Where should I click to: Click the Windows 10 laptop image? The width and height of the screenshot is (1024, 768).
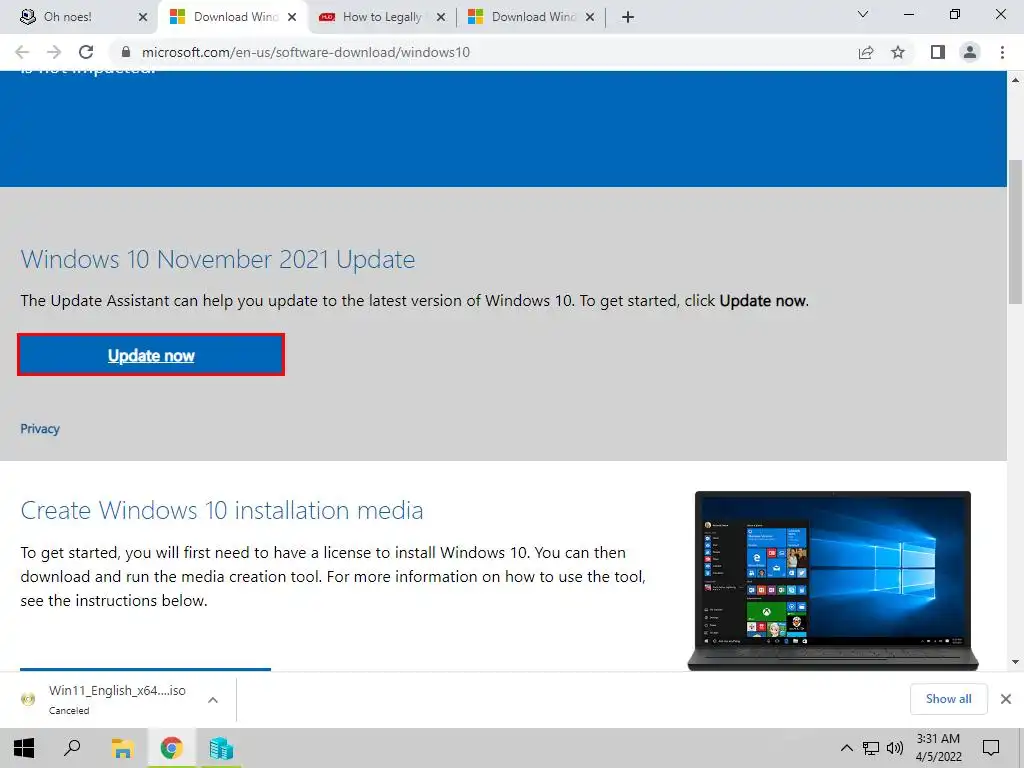(x=833, y=581)
